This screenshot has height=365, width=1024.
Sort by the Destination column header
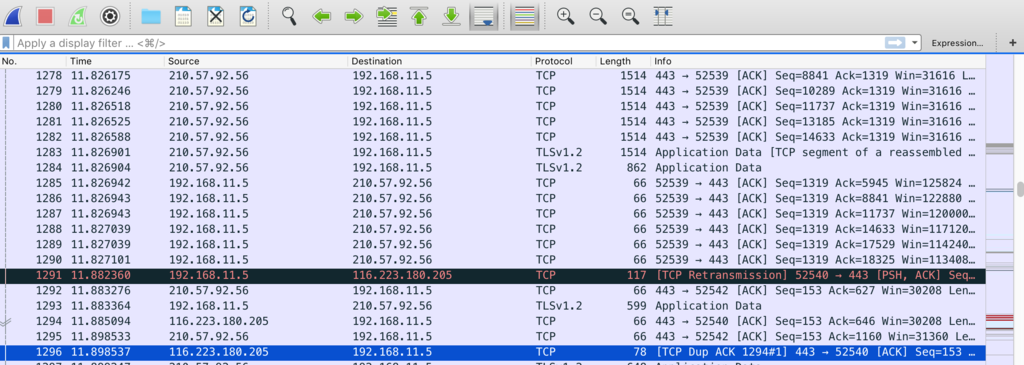[439, 61]
